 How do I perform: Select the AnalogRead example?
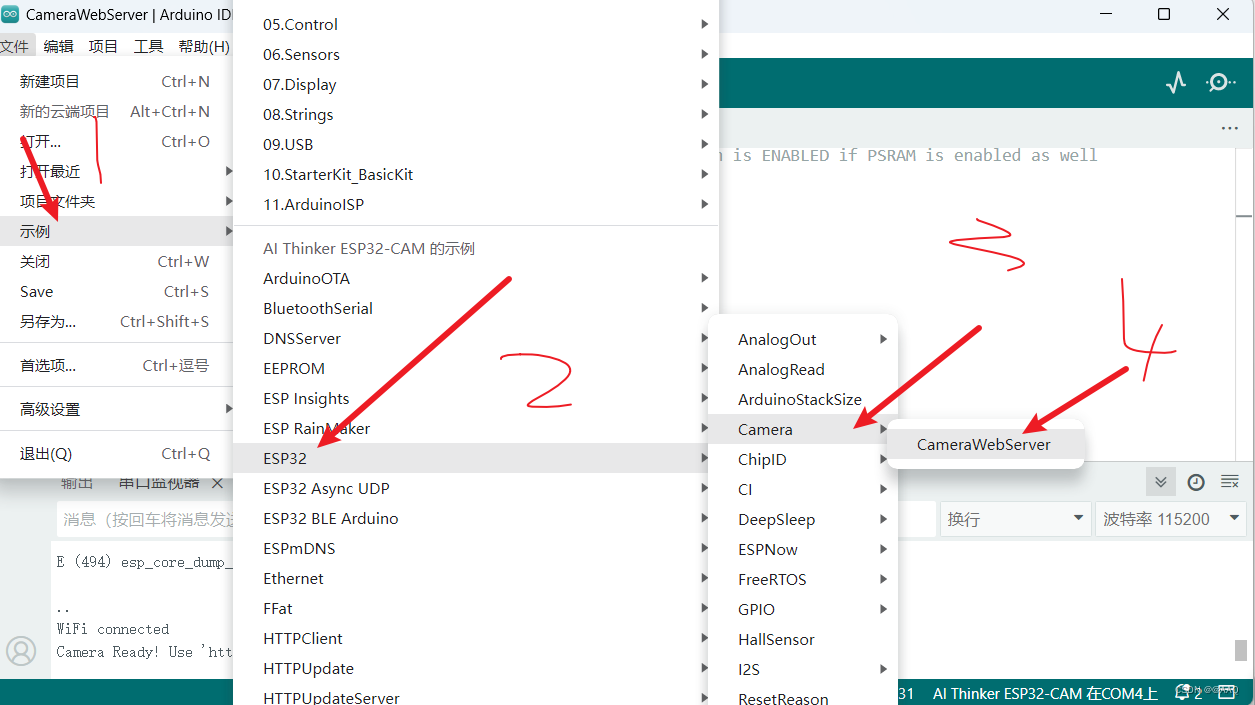(803, 369)
